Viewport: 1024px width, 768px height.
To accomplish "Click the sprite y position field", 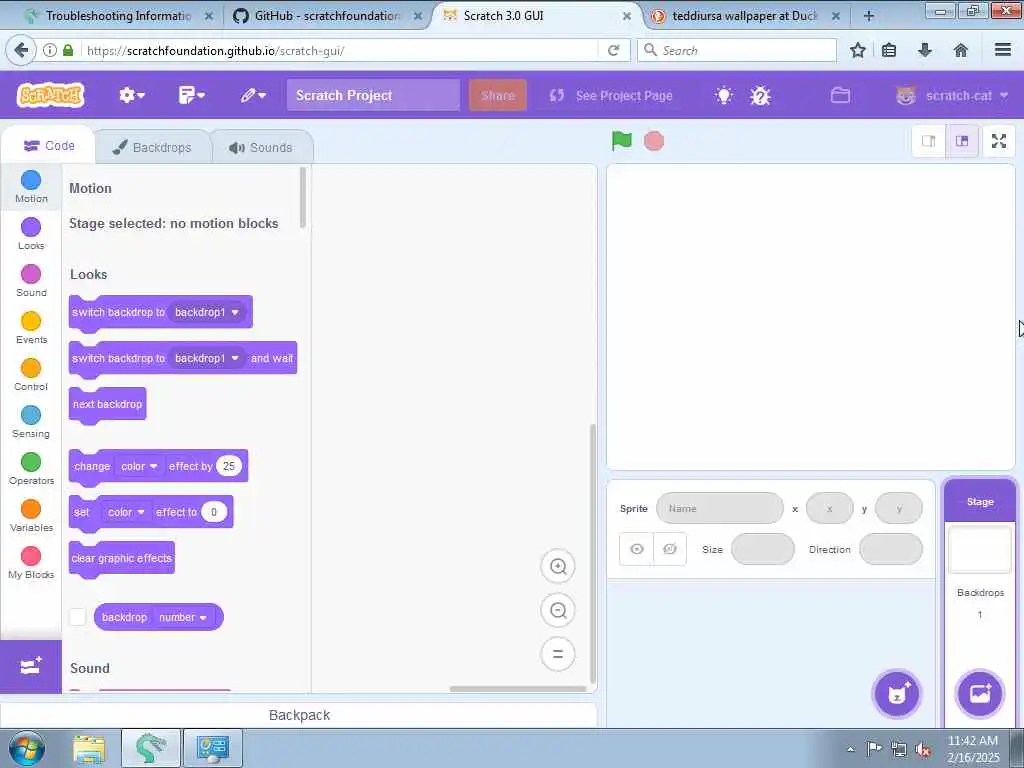I will 899,508.
